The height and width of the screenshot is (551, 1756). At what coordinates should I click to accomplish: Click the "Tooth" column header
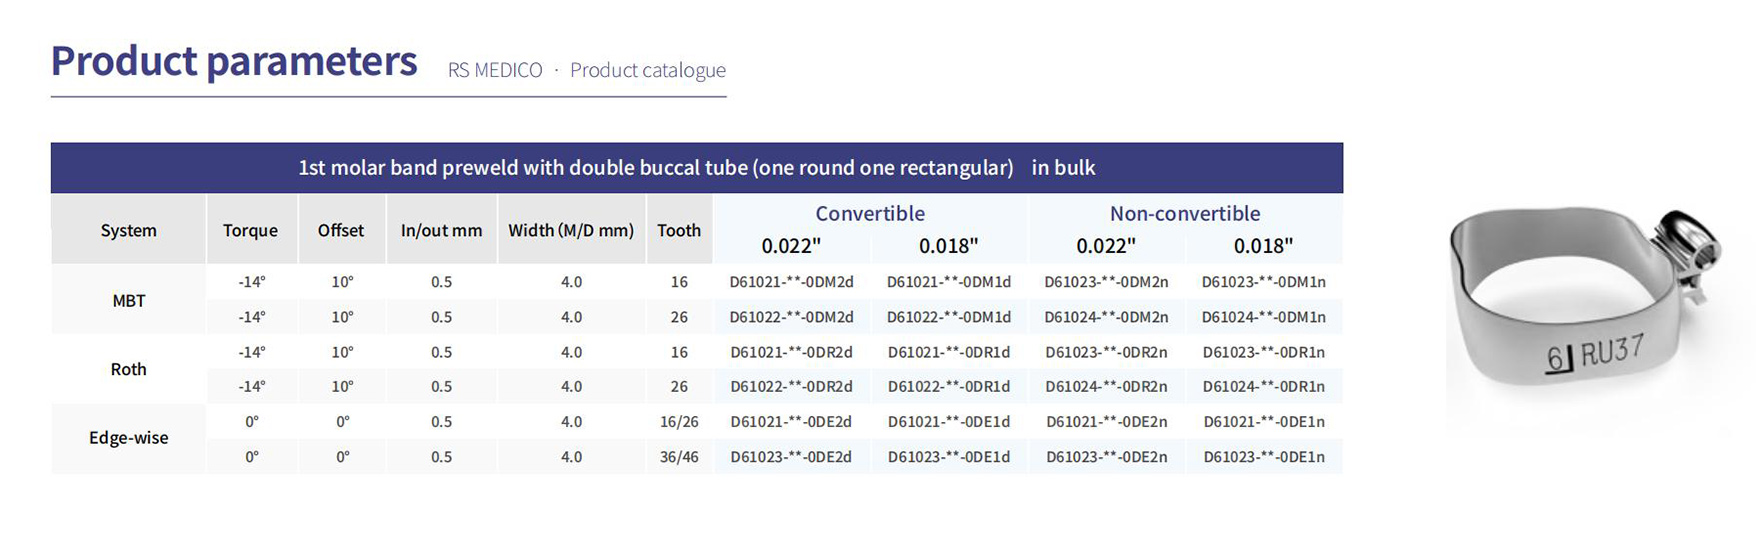(679, 230)
